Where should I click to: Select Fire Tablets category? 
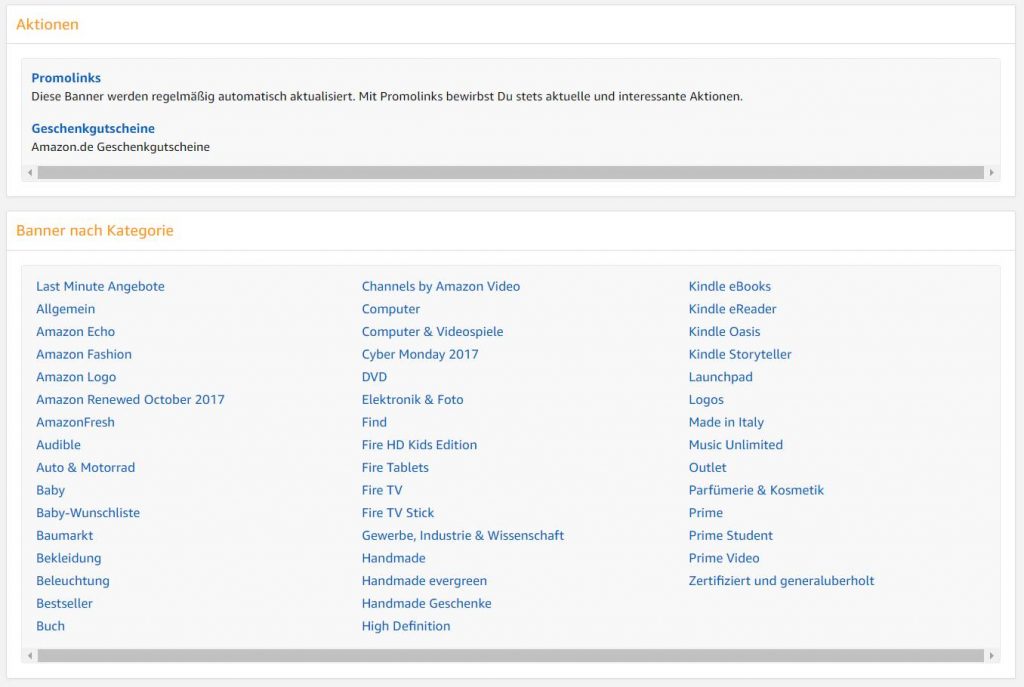[x=395, y=468]
